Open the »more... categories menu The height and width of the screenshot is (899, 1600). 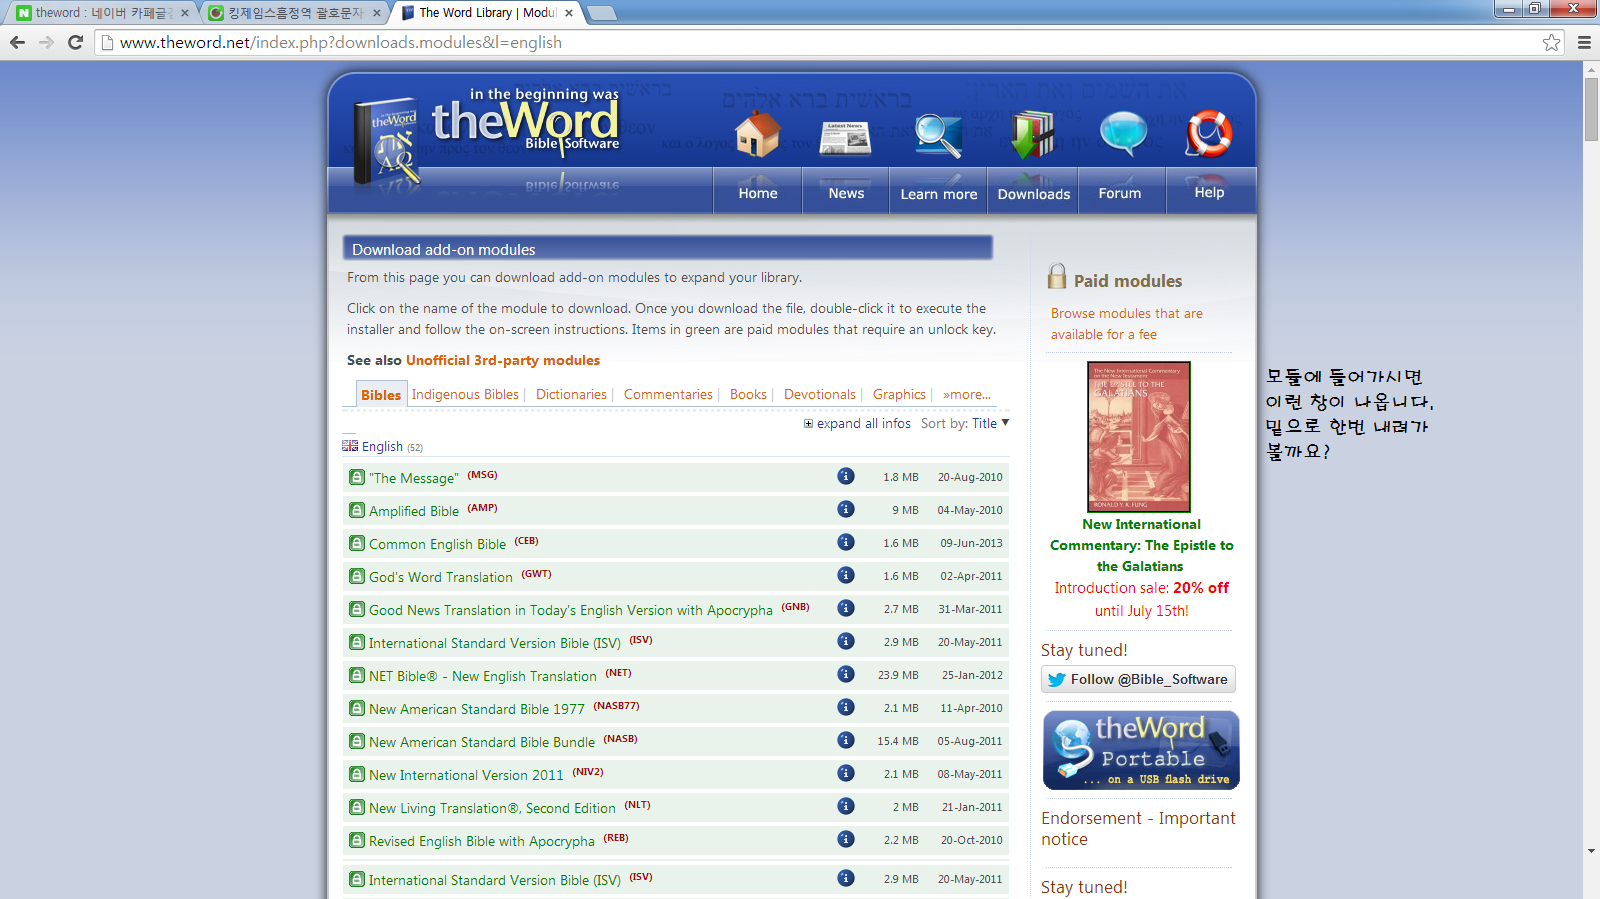(x=967, y=394)
